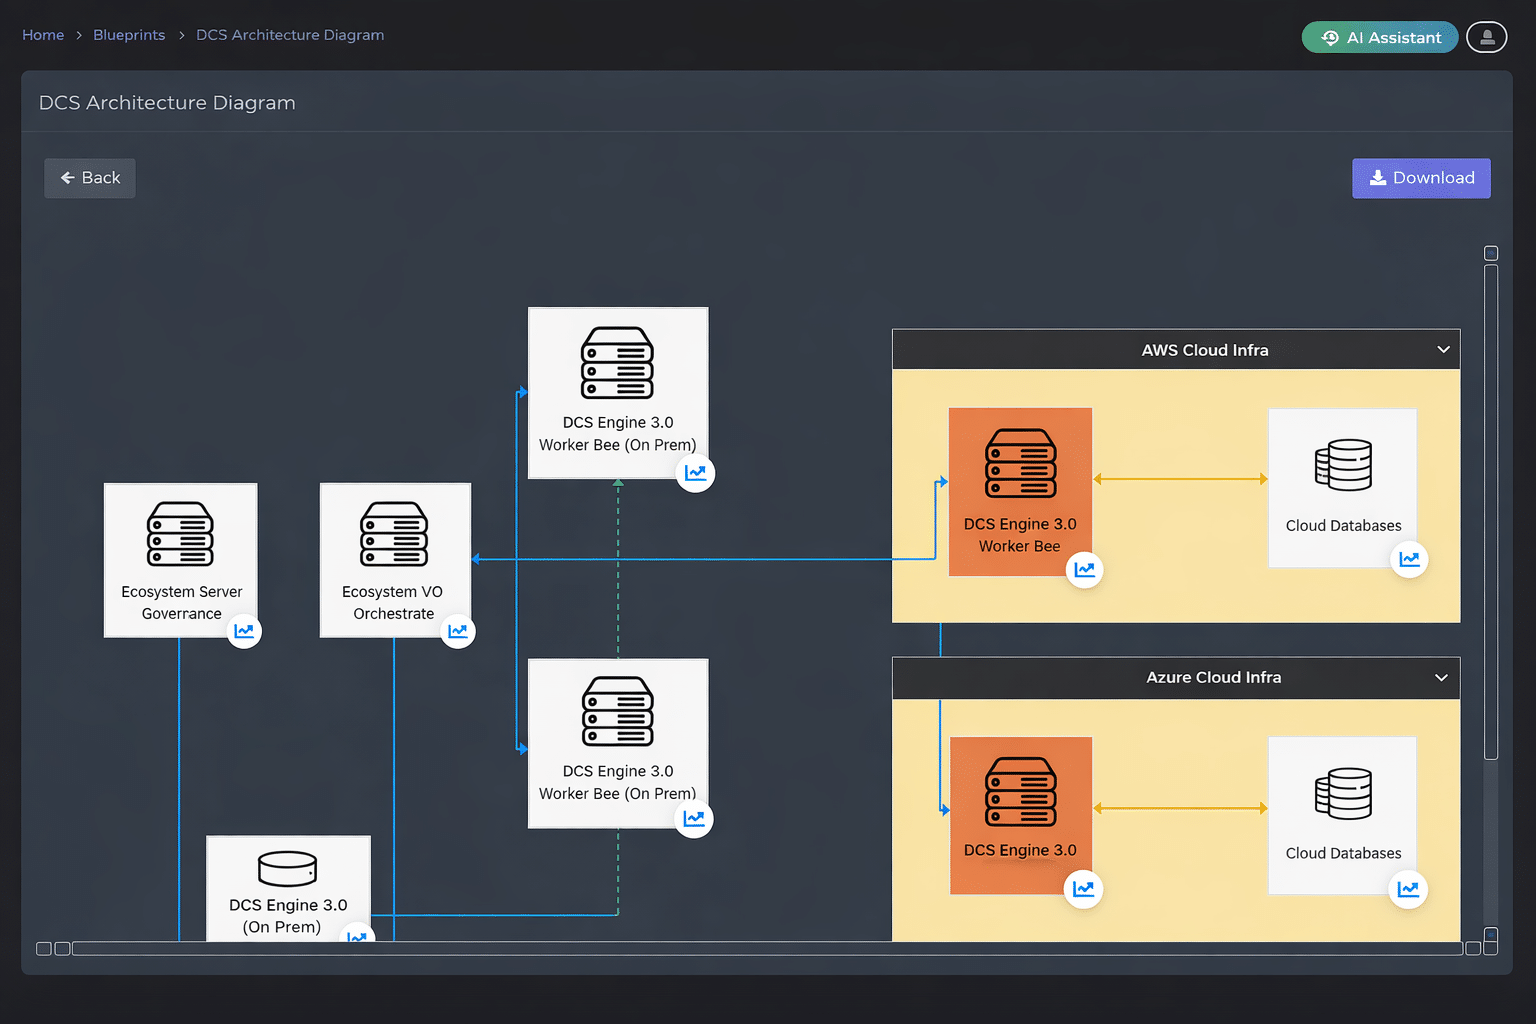1536x1024 pixels.
Task: Click metrics icon on top On Prem Worker Bee
Action: point(695,473)
